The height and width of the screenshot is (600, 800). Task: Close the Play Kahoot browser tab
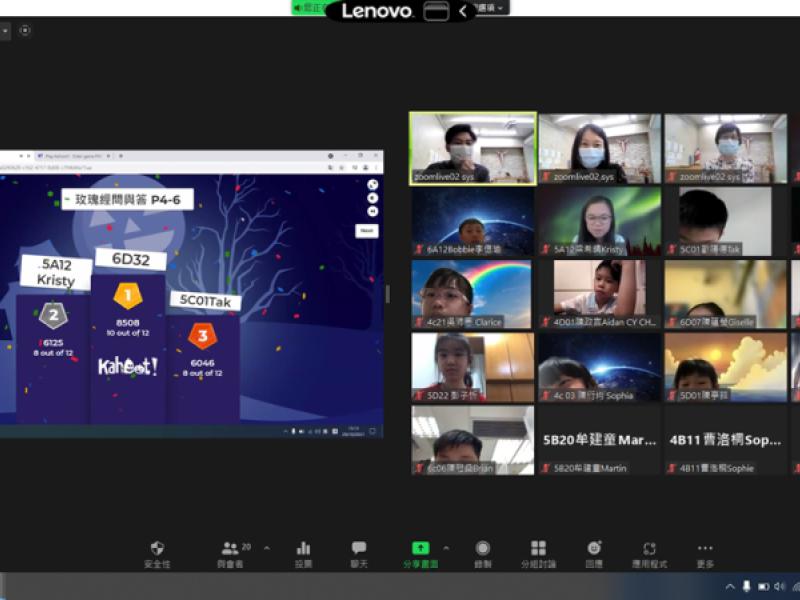tap(108, 156)
